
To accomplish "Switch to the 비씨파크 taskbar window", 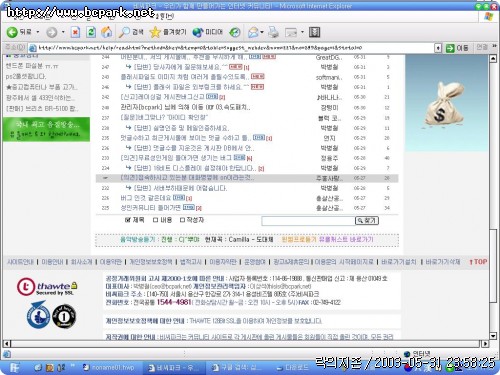I will pyautogui.click(x=174, y=368).
